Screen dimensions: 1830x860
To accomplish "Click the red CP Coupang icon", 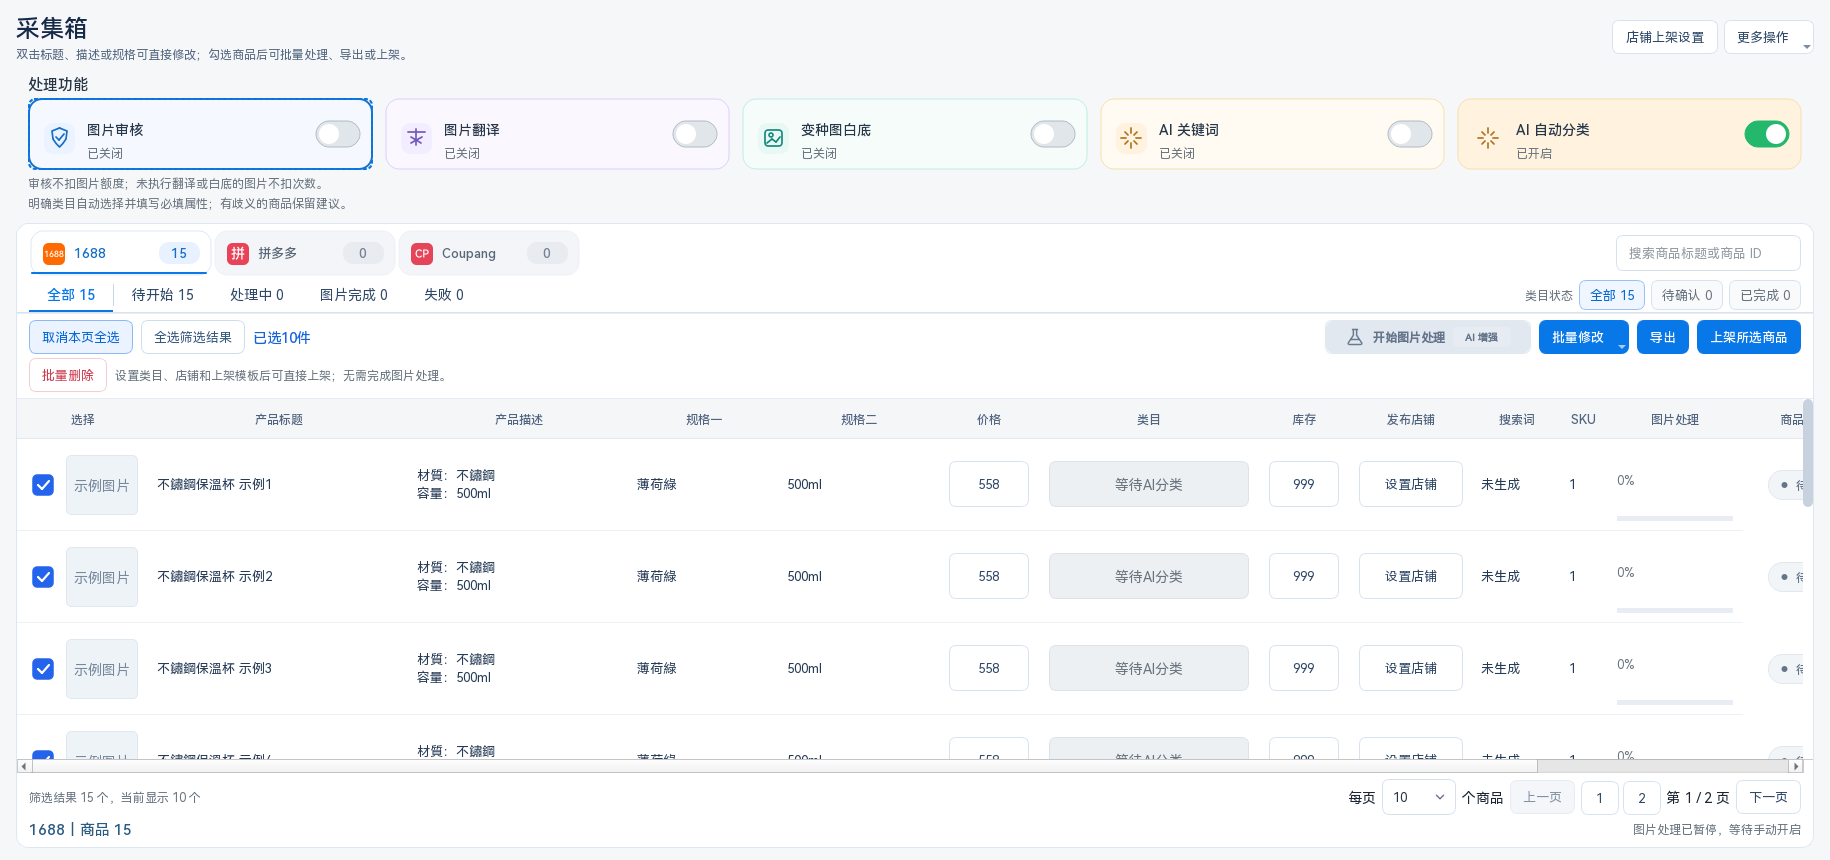I will pyautogui.click(x=422, y=254).
